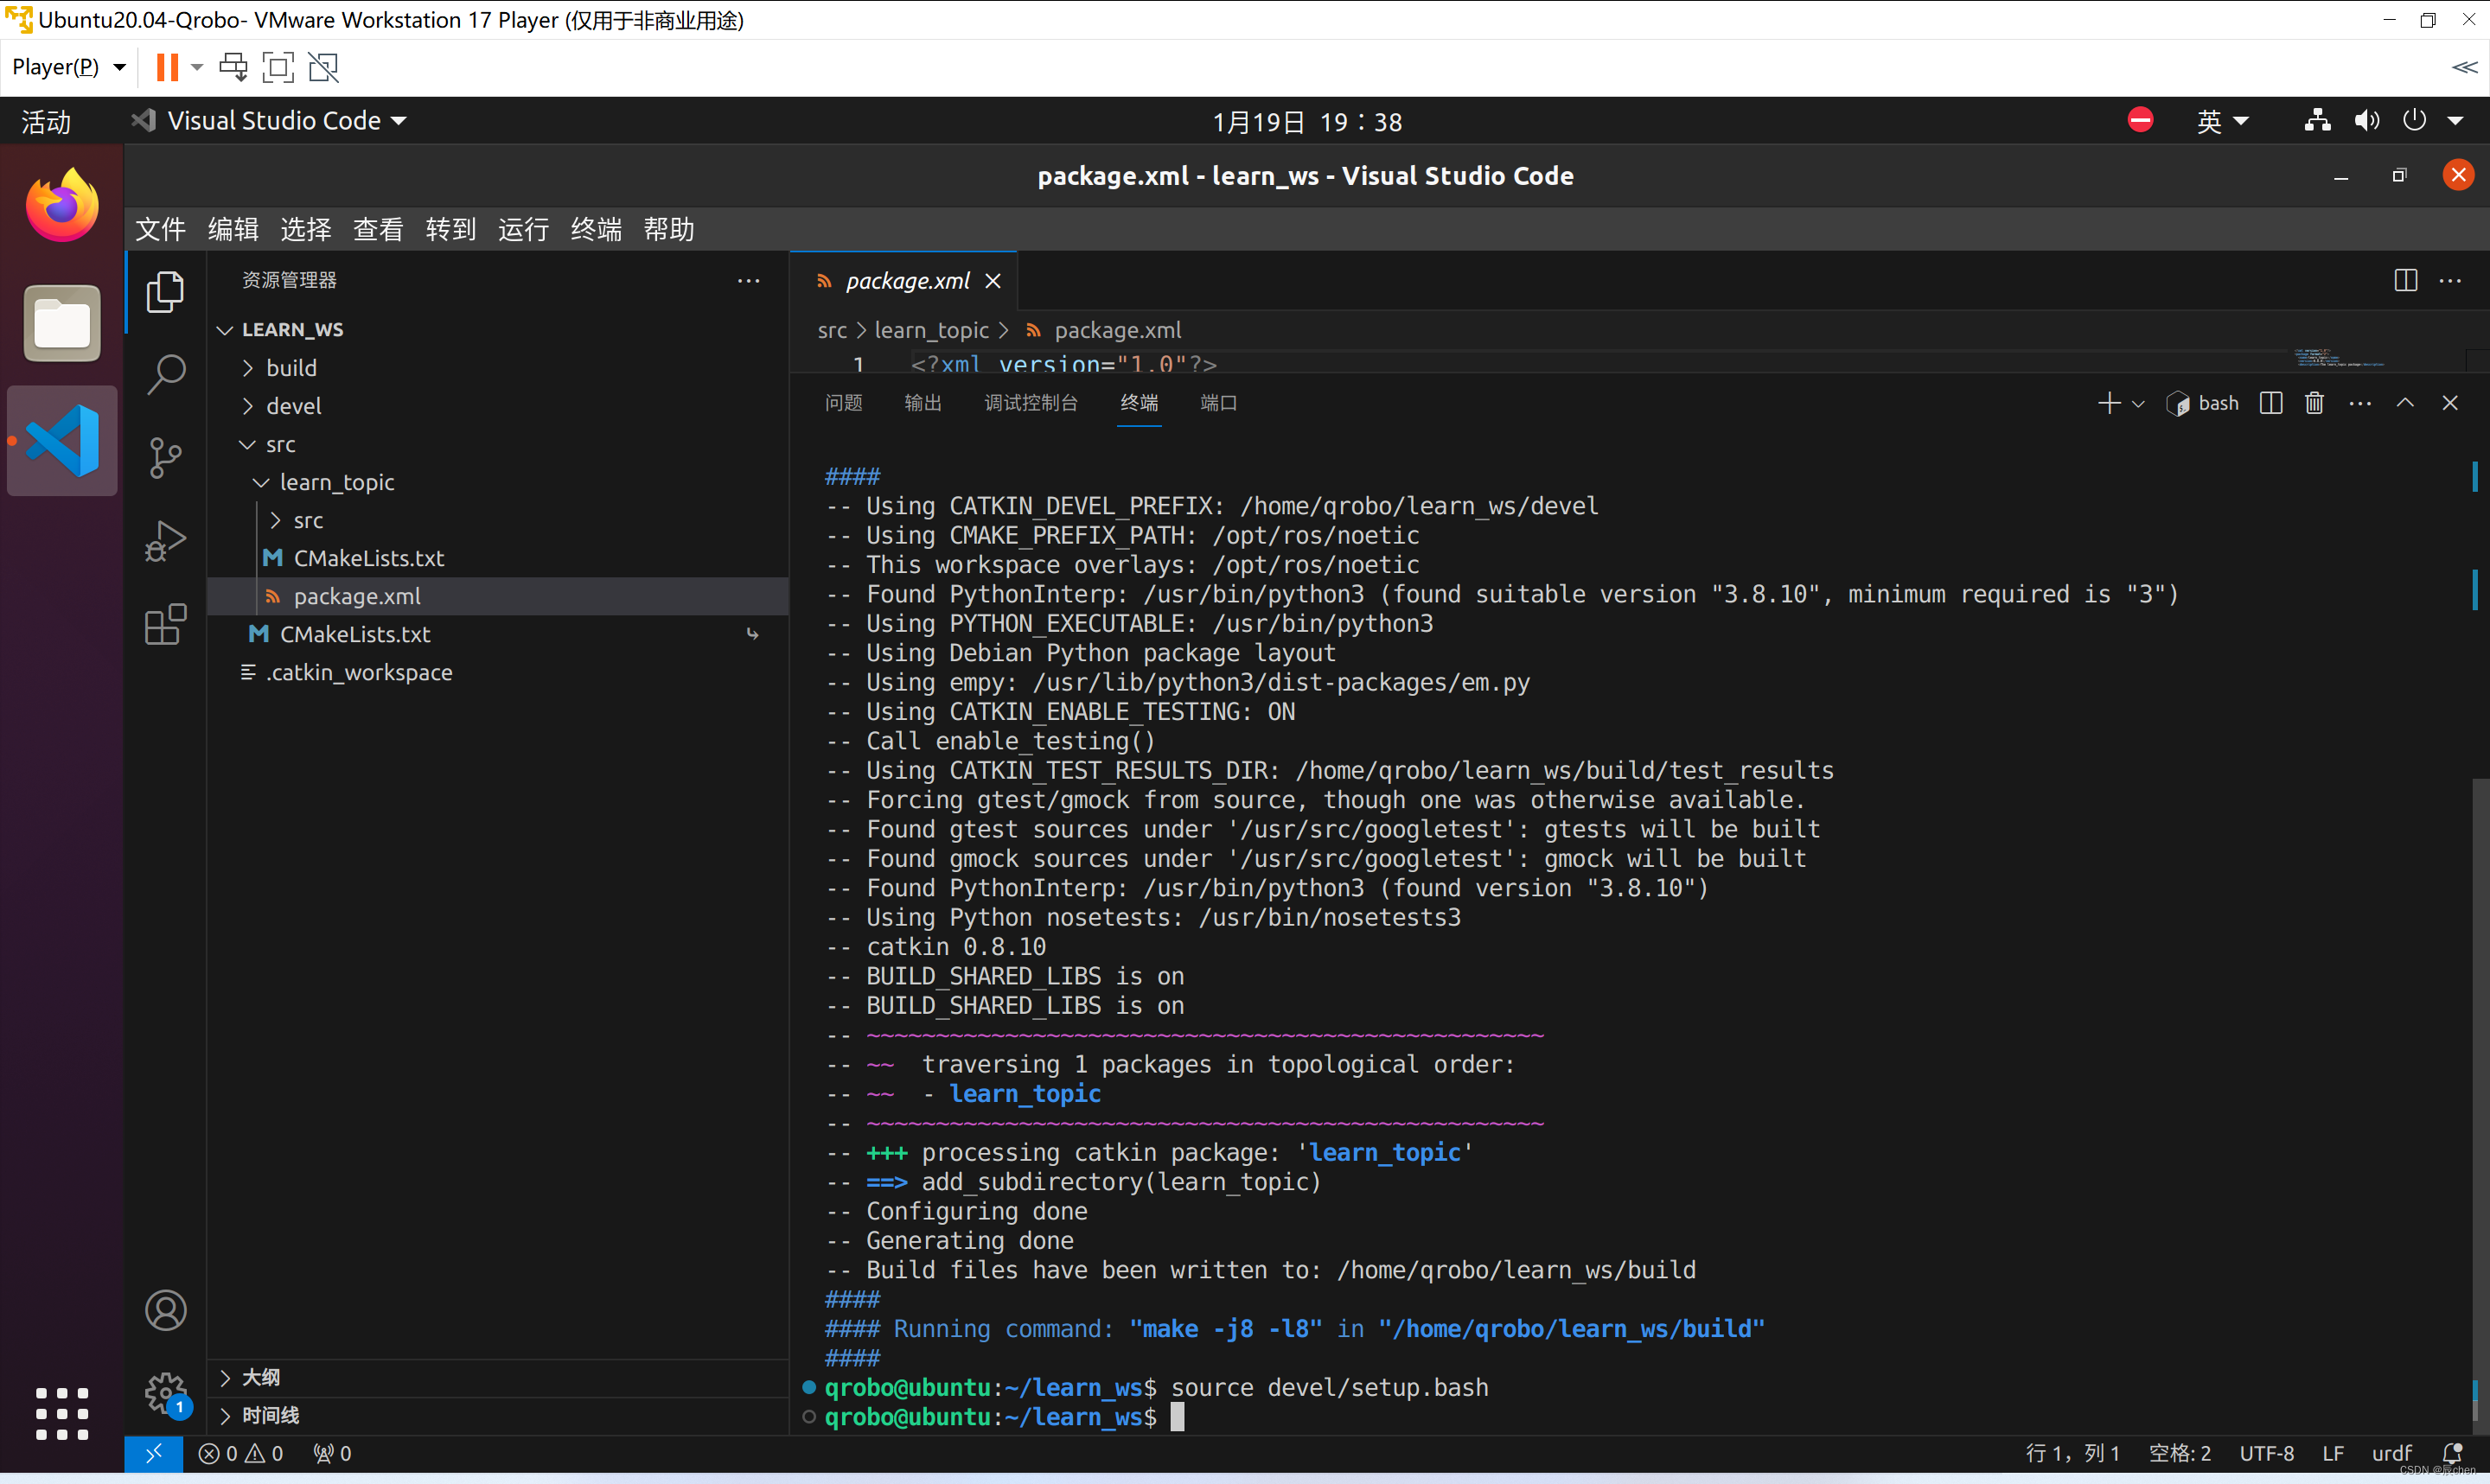Open the 帮助 menu

[669, 229]
